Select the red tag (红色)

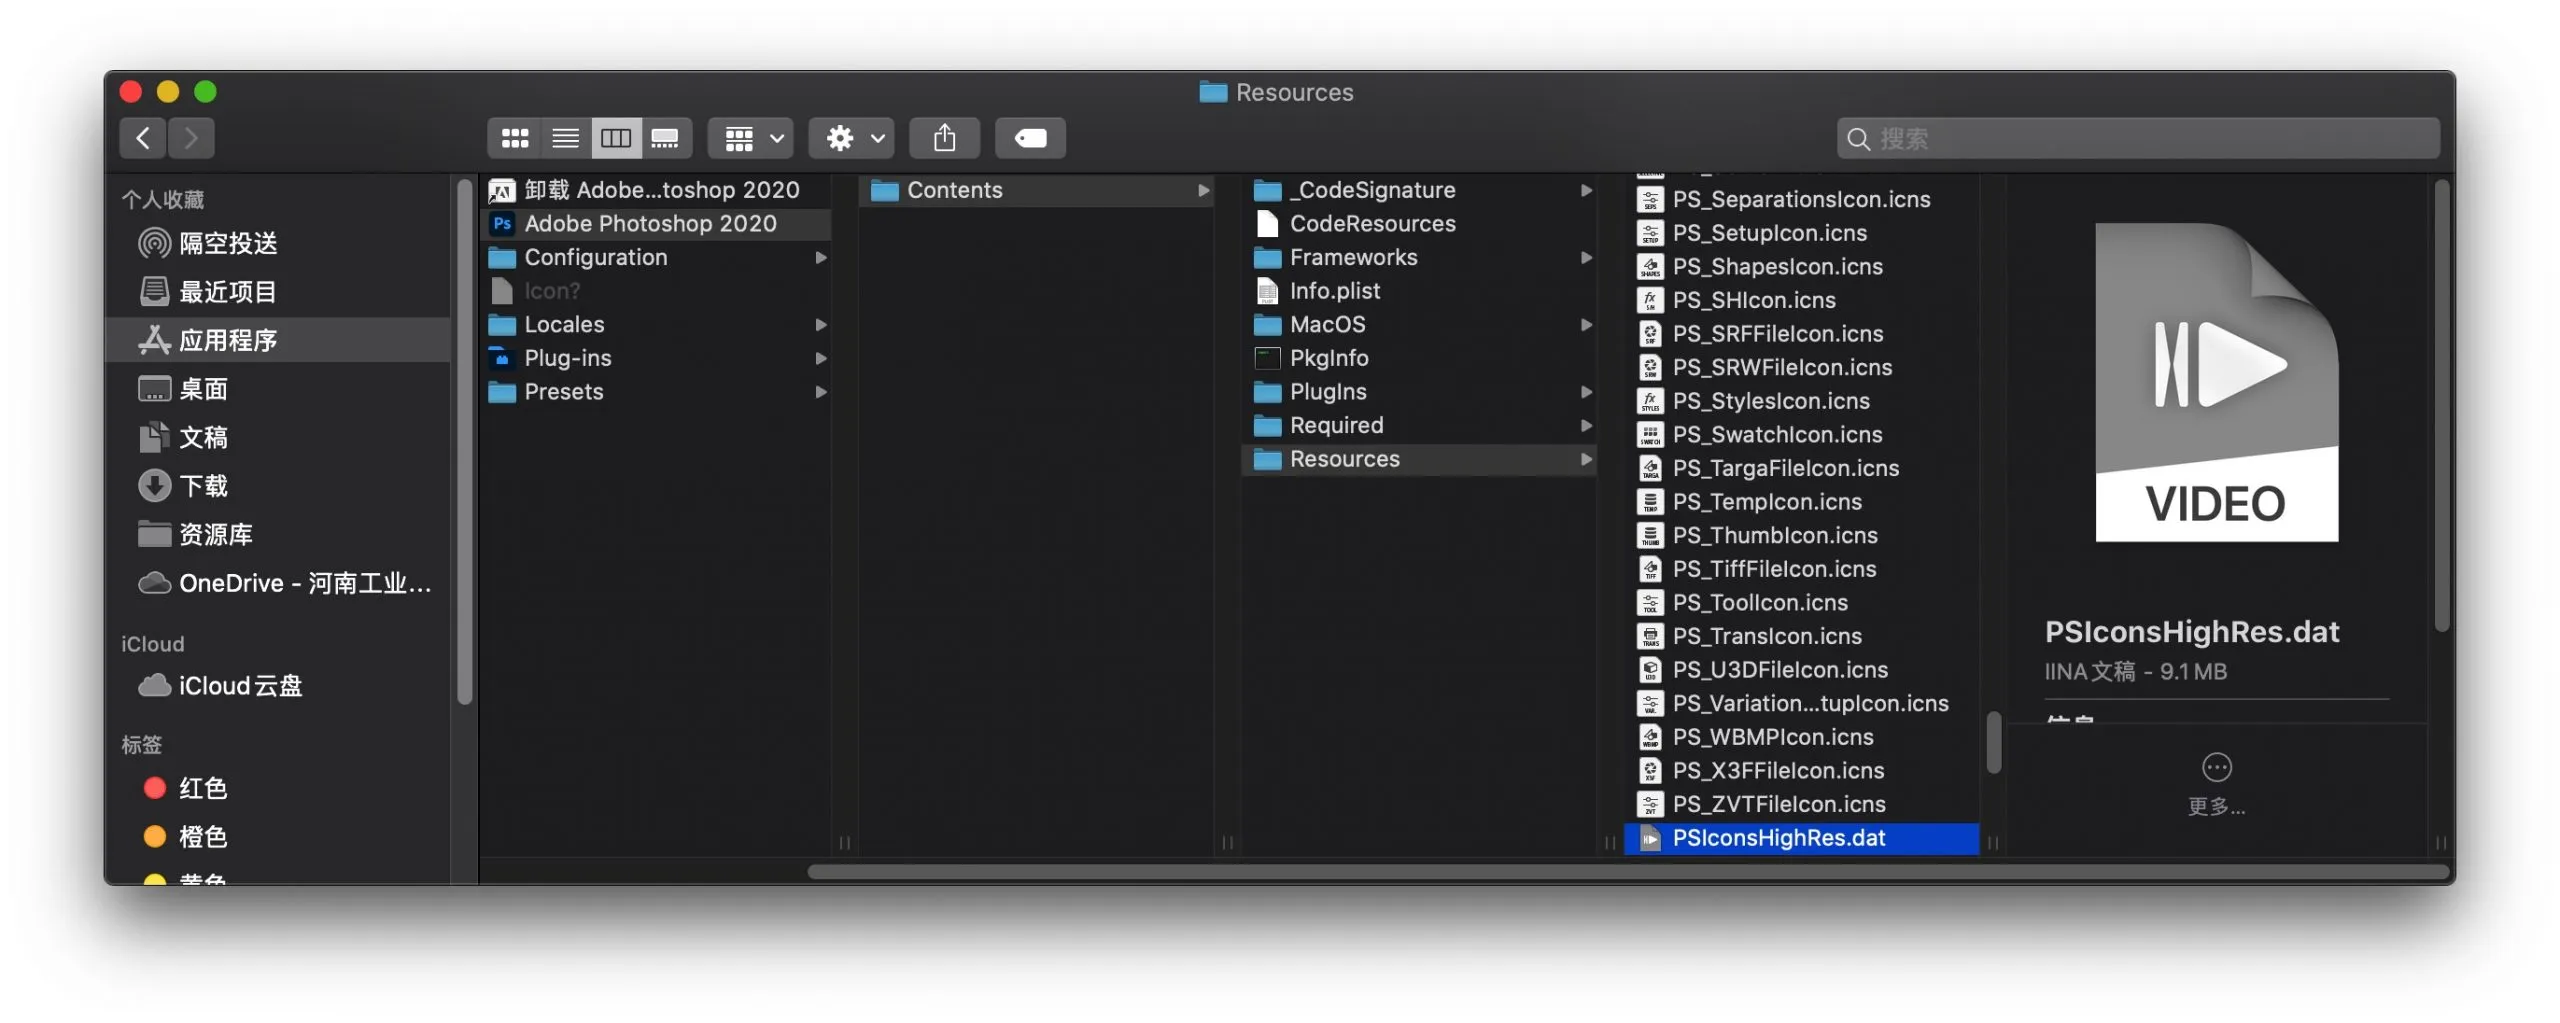tap(277, 788)
